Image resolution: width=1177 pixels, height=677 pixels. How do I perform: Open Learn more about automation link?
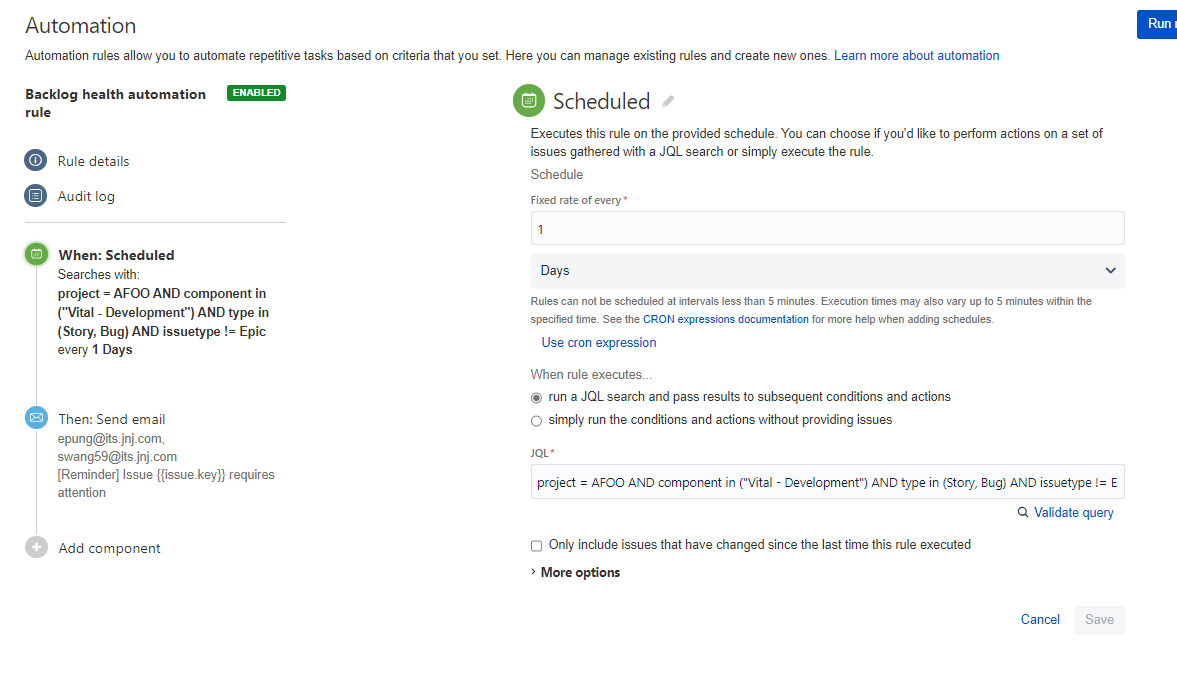[917, 56]
